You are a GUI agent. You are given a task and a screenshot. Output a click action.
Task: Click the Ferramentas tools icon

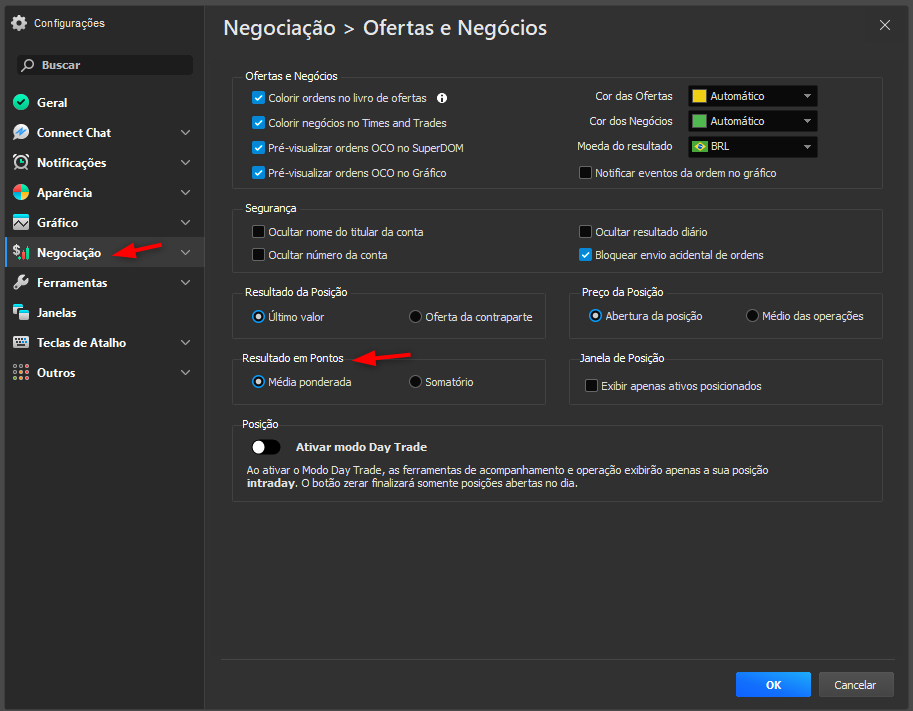click(22, 282)
